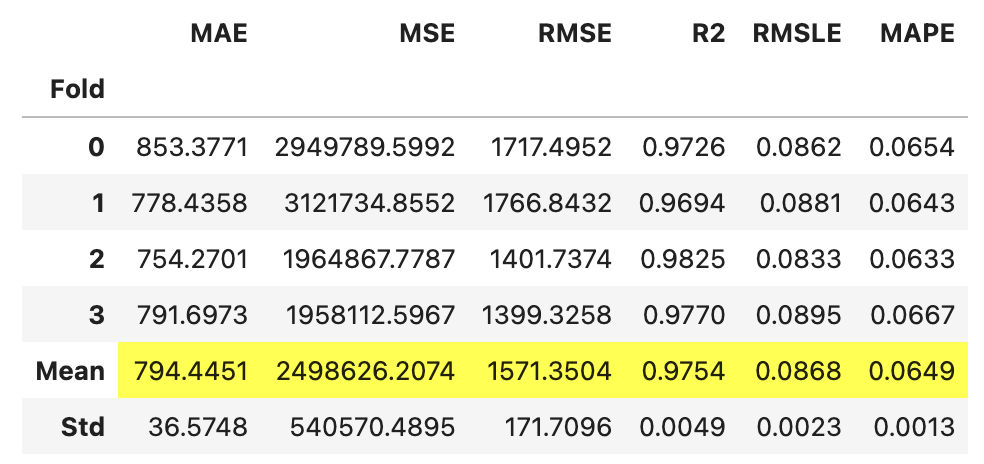Click highlighted Mean MAE value 794.4451
This screenshot has width=984, height=464.
pyautogui.click(x=191, y=370)
